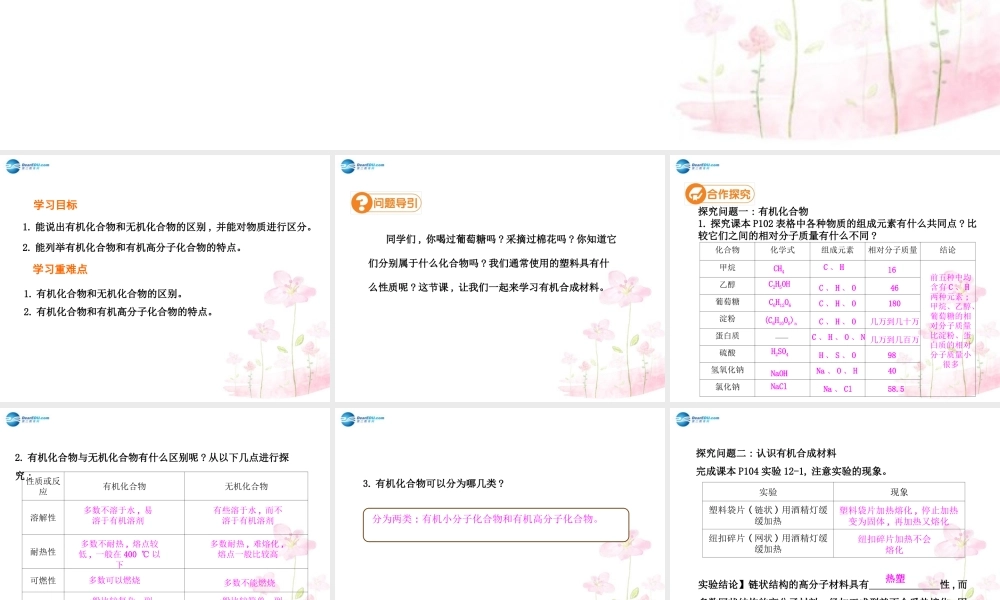Select the 乙醇 row label
The image size is (1000, 600).
[x=727, y=284]
